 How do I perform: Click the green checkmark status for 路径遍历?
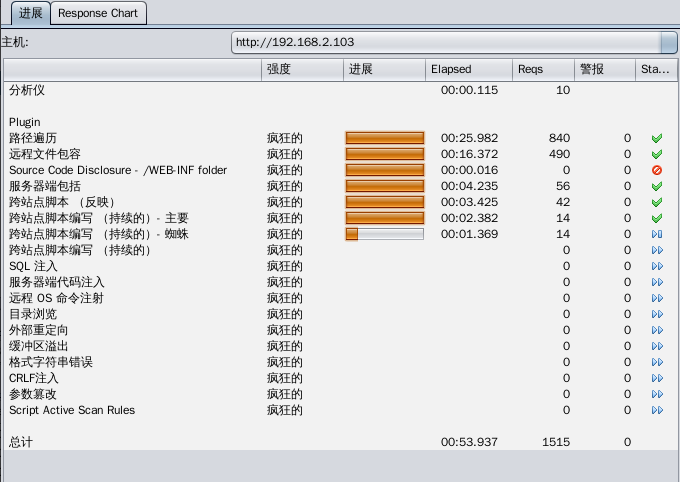coord(657,138)
